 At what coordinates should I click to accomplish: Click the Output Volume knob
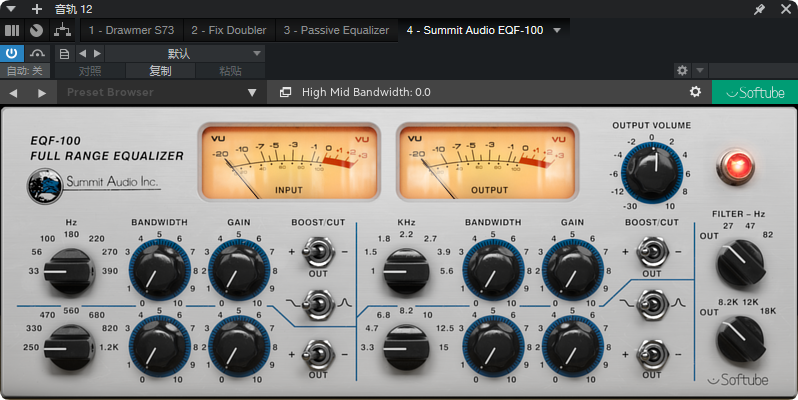[652, 173]
